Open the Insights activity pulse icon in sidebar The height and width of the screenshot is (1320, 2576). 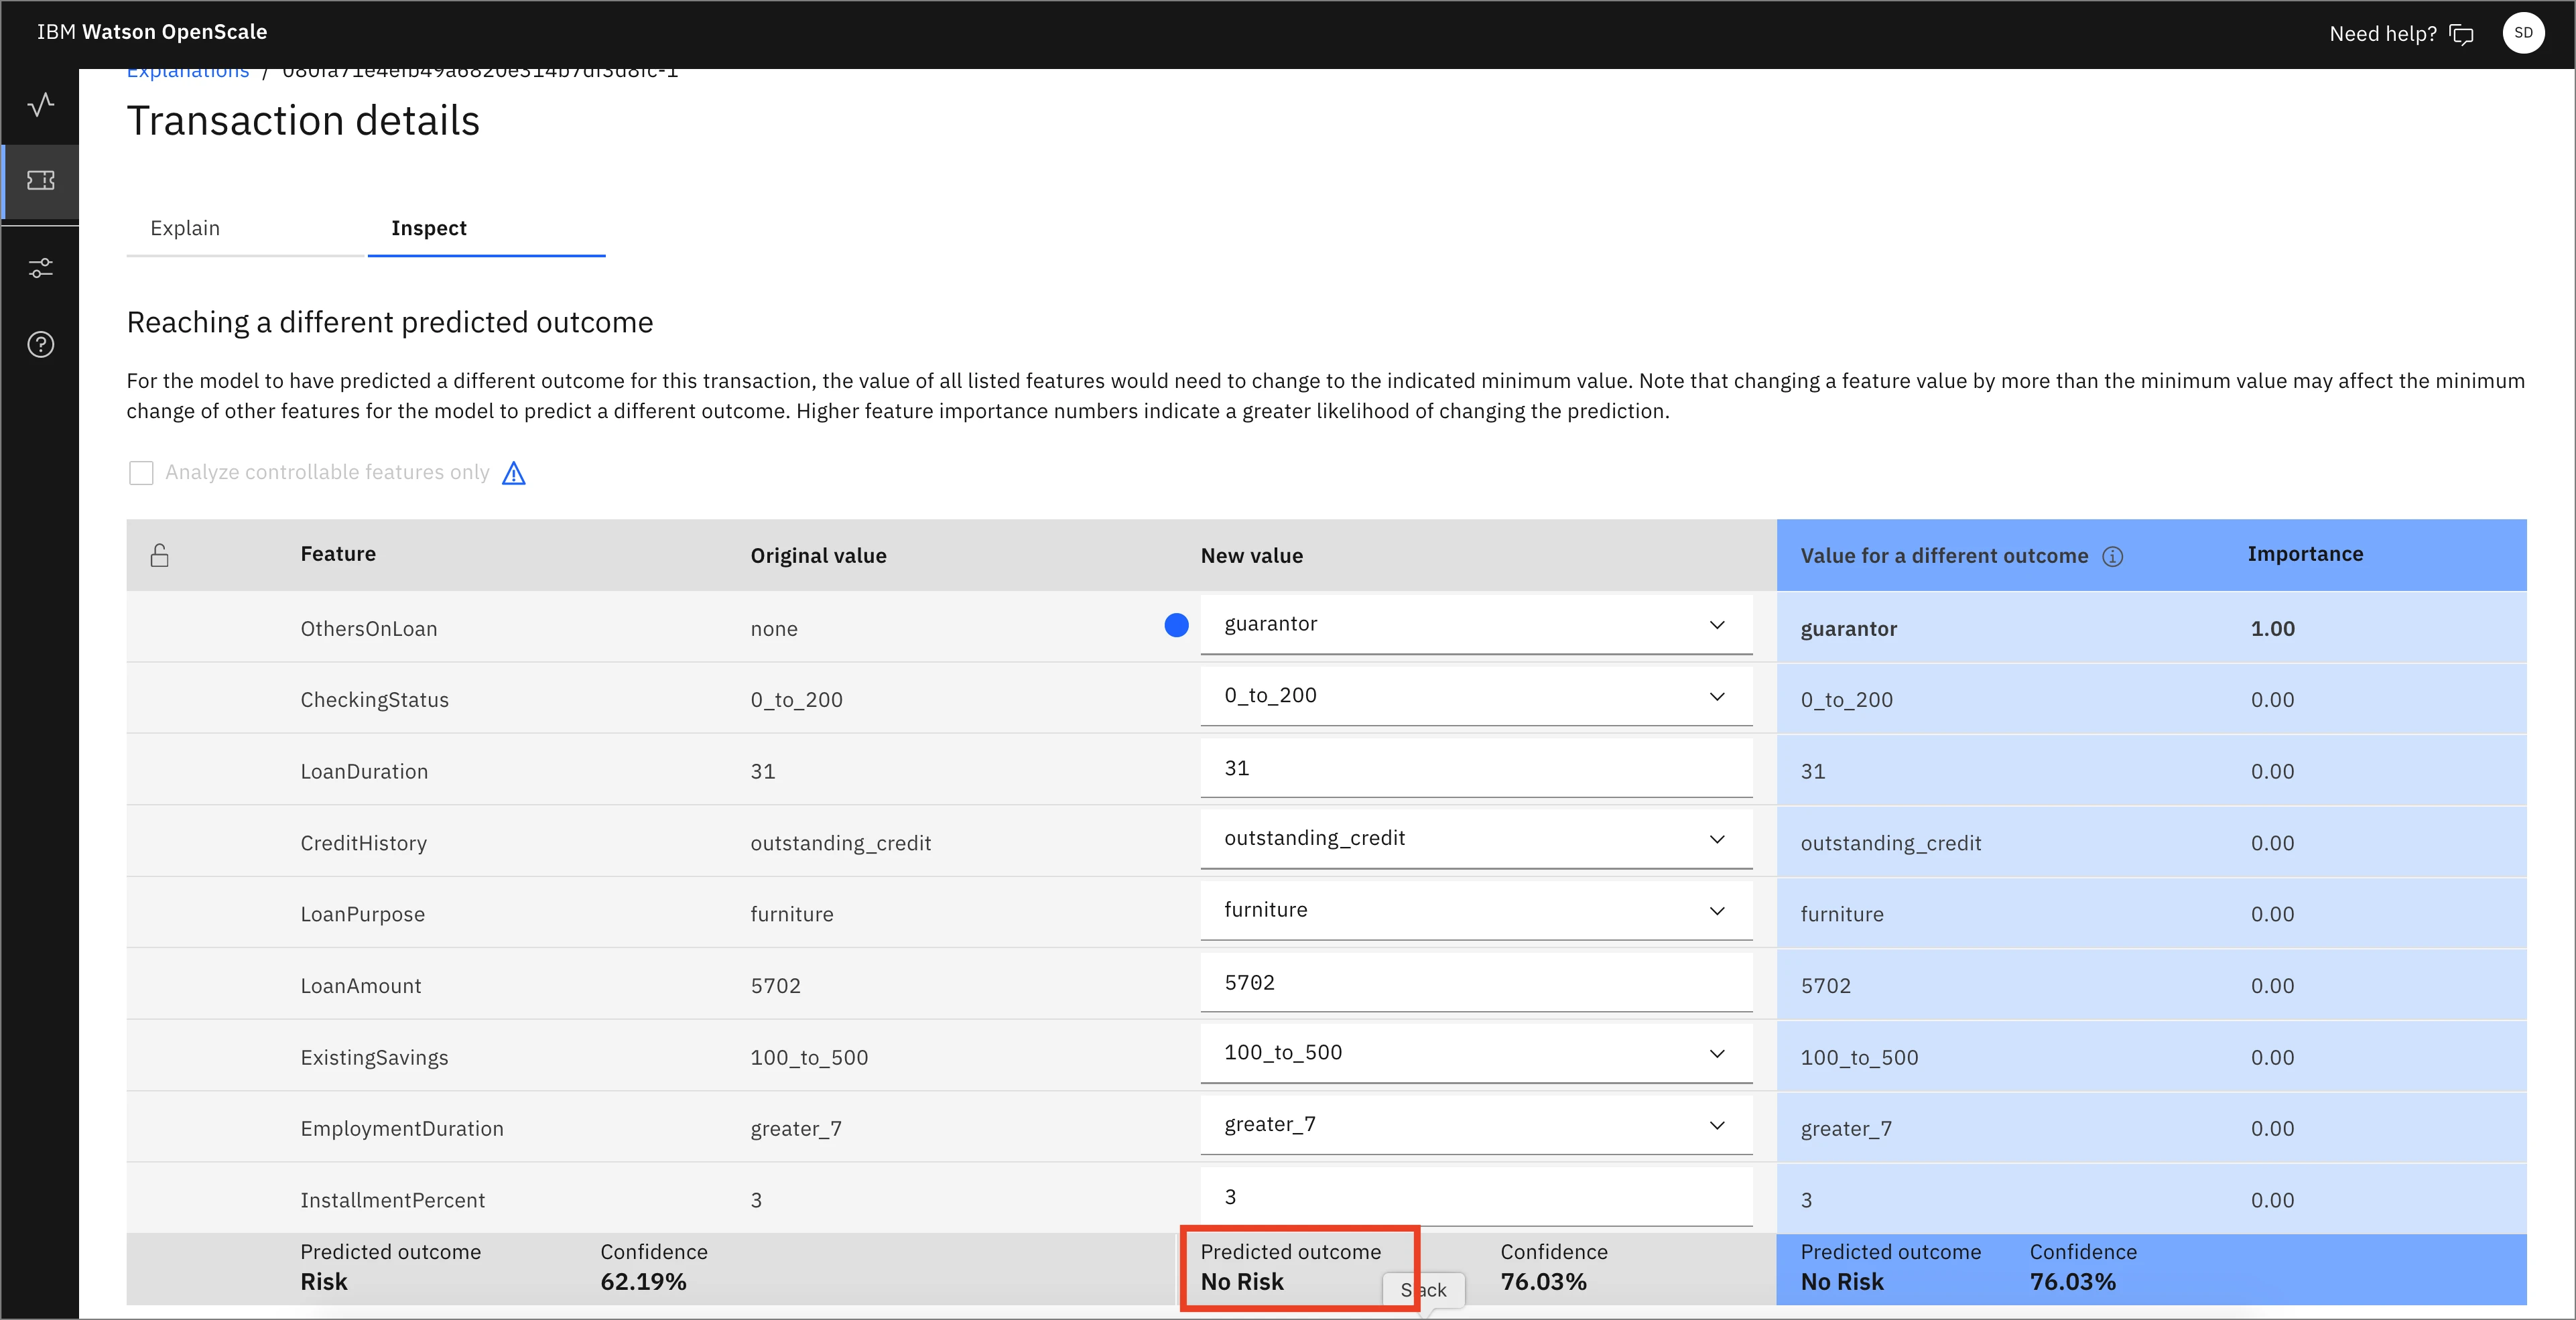(x=41, y=104)
